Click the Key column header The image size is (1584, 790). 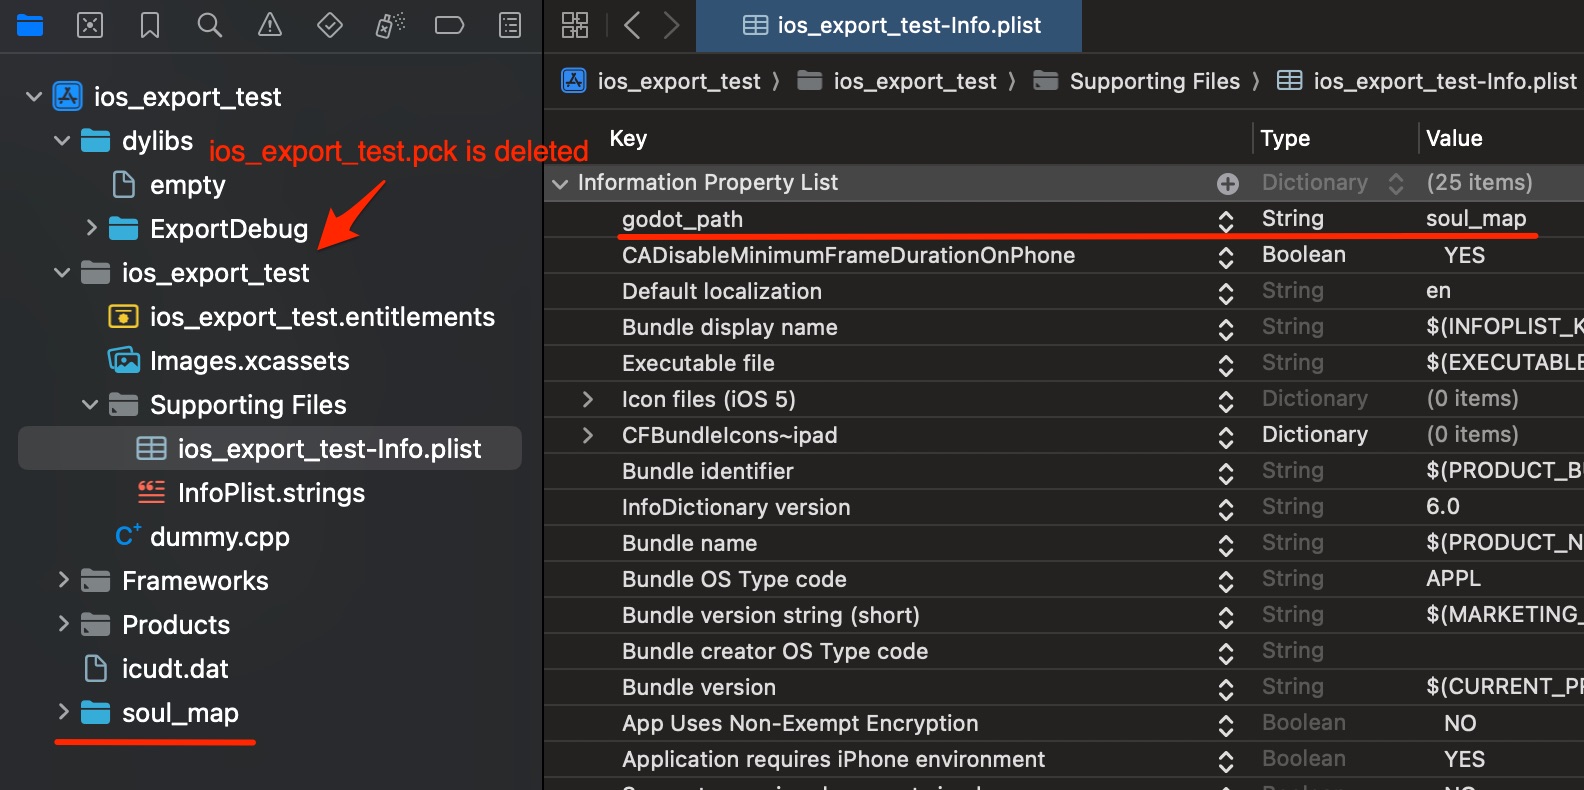(628, 138)
